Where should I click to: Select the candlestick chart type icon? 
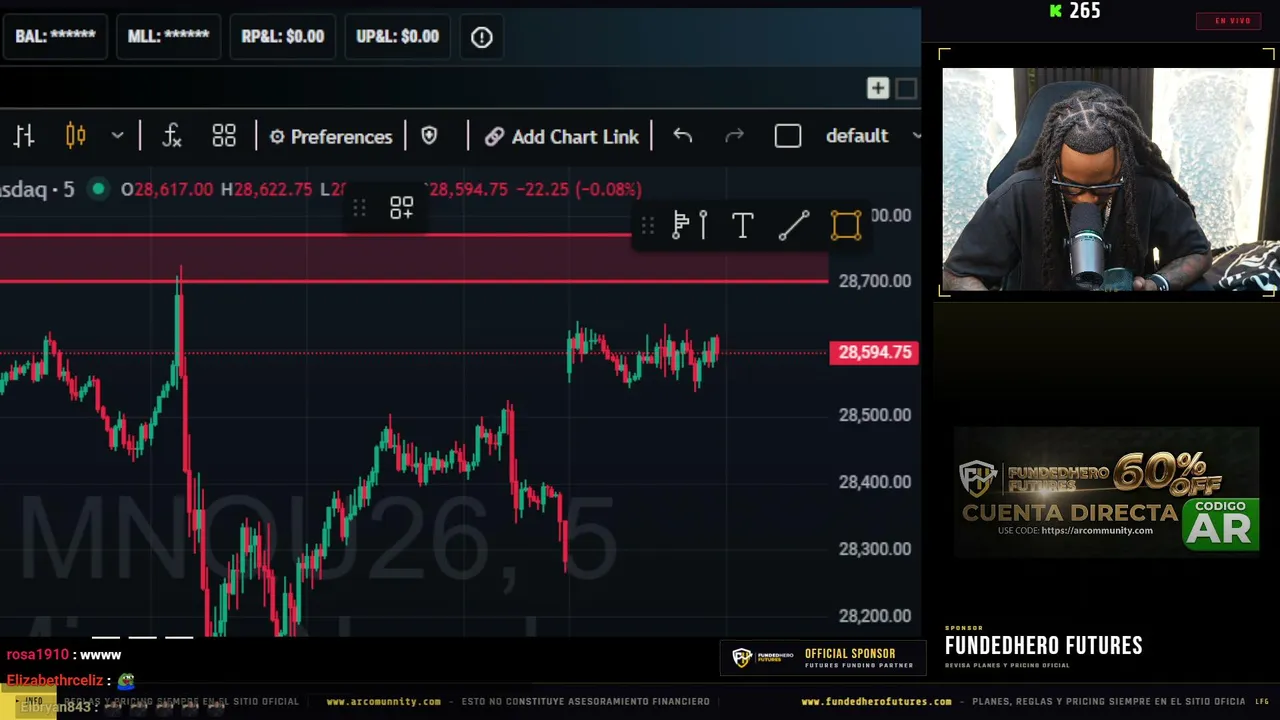[76, 136]
